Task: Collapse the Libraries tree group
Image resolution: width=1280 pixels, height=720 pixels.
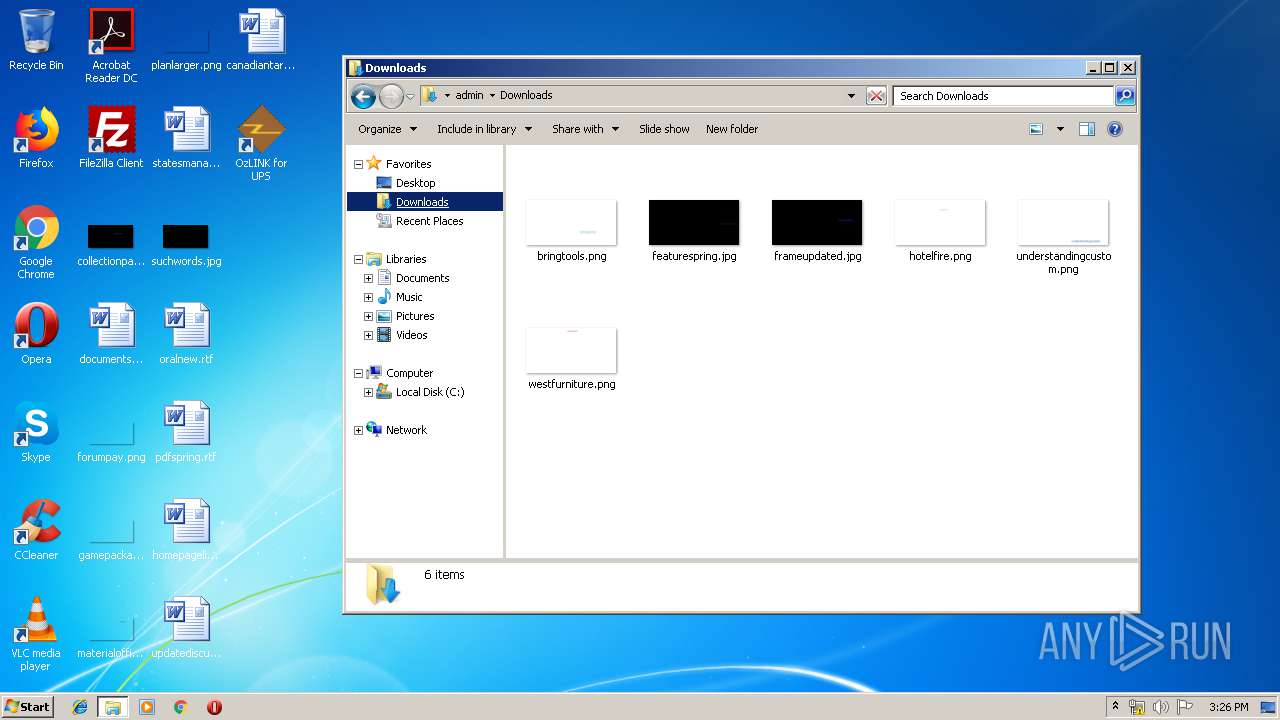Action: point(358,259)
